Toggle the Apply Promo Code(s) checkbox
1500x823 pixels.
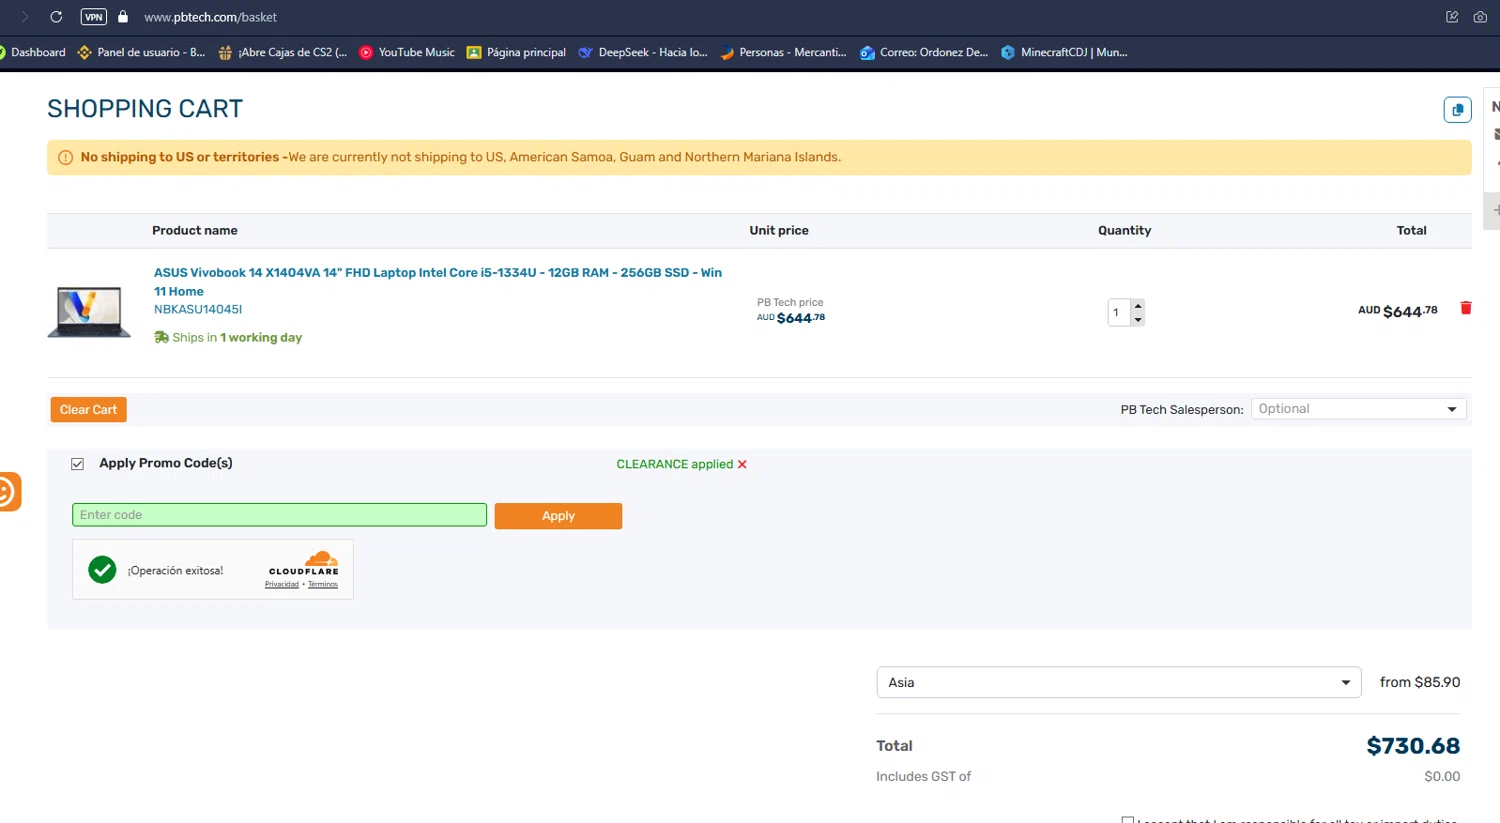77,464
